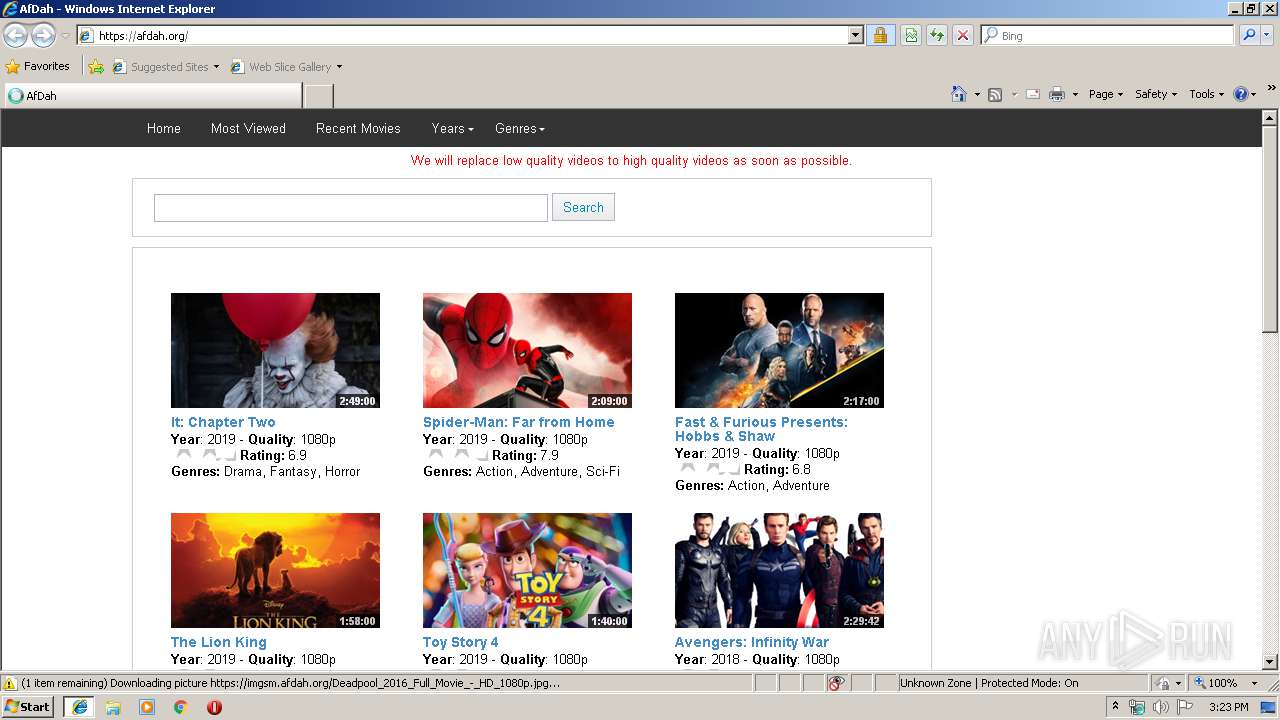Click the It: Chapter Two thumbnail

tap(275, 350)
